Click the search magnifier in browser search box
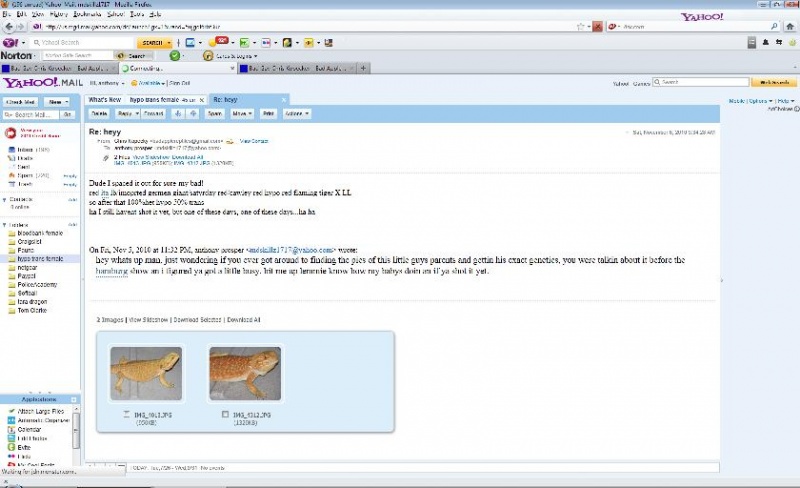The height and width of the screenshot is (488, 800). pyautogui.click(x=774, y=27)
